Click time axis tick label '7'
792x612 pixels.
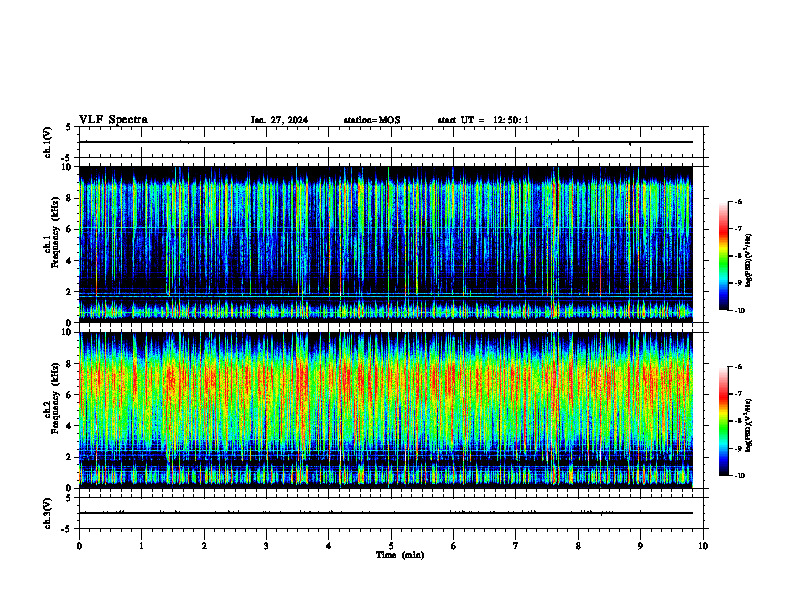pyautogui.click(x=516, y=546)
